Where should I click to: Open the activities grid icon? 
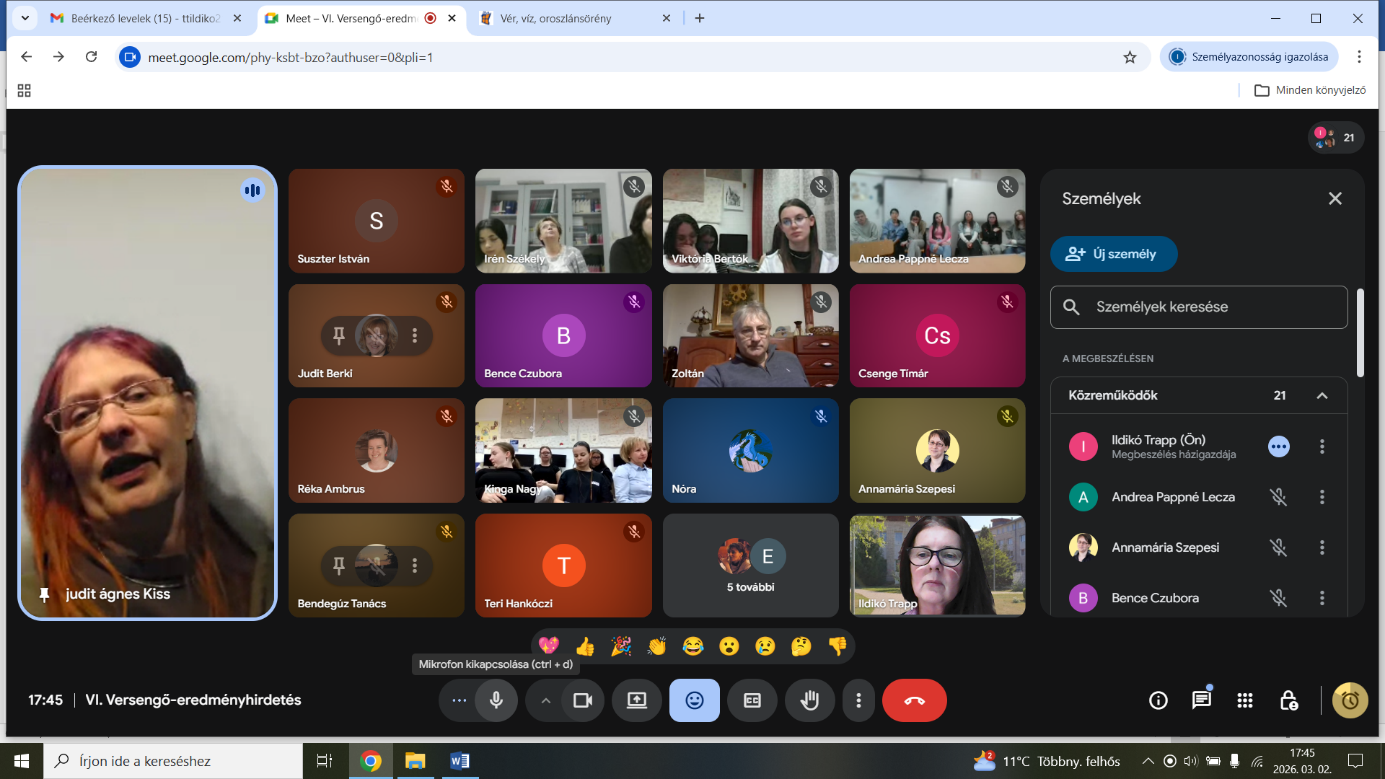click(x=1245, y=701)
